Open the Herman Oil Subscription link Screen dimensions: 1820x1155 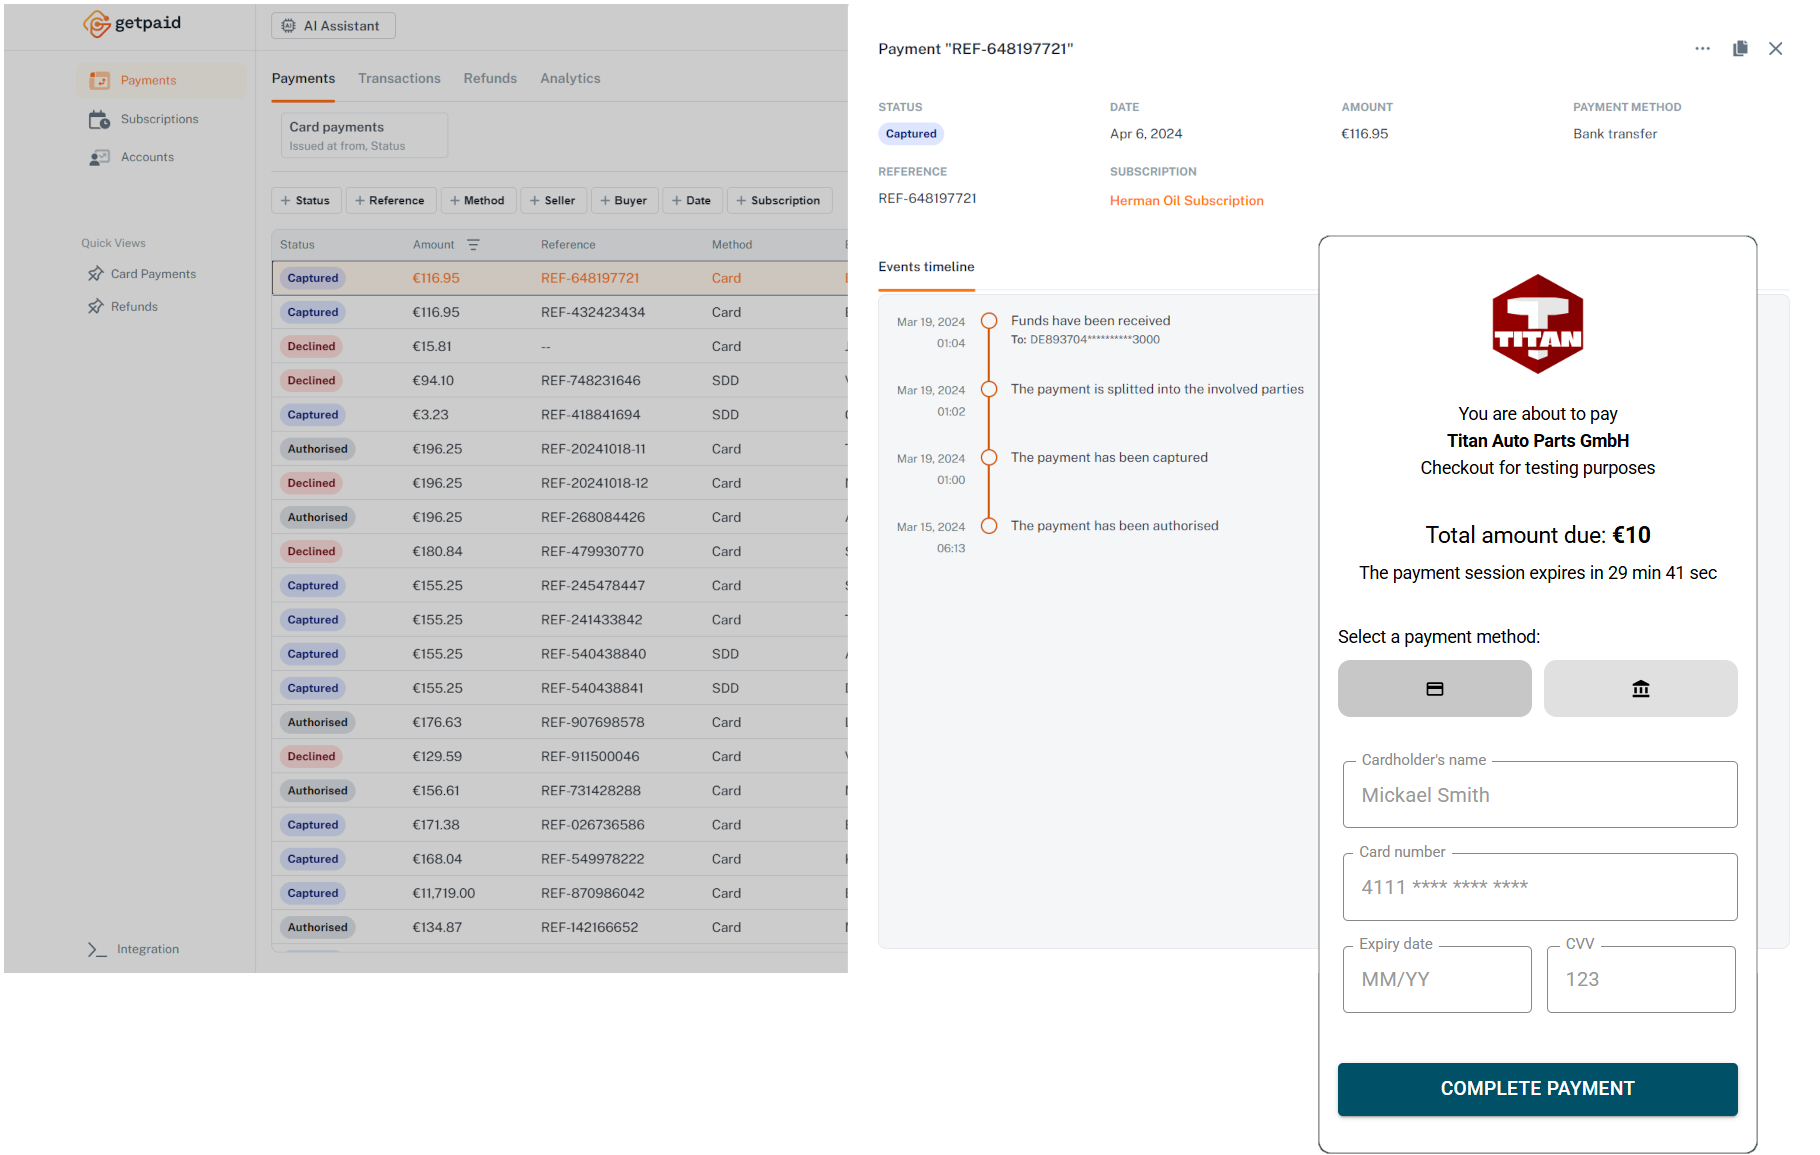point(1186,200)
